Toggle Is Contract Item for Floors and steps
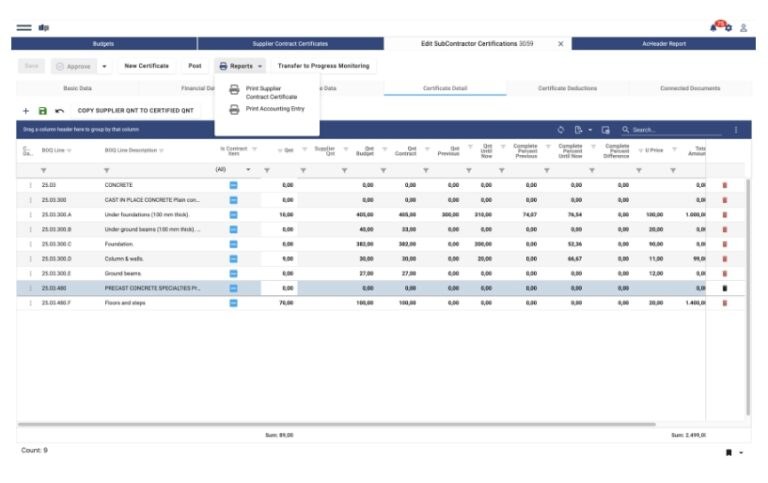 click(234, 303)
